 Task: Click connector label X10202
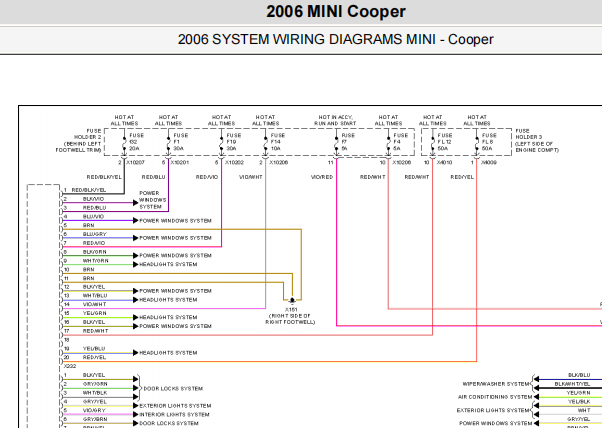click(x=234, y=163)
